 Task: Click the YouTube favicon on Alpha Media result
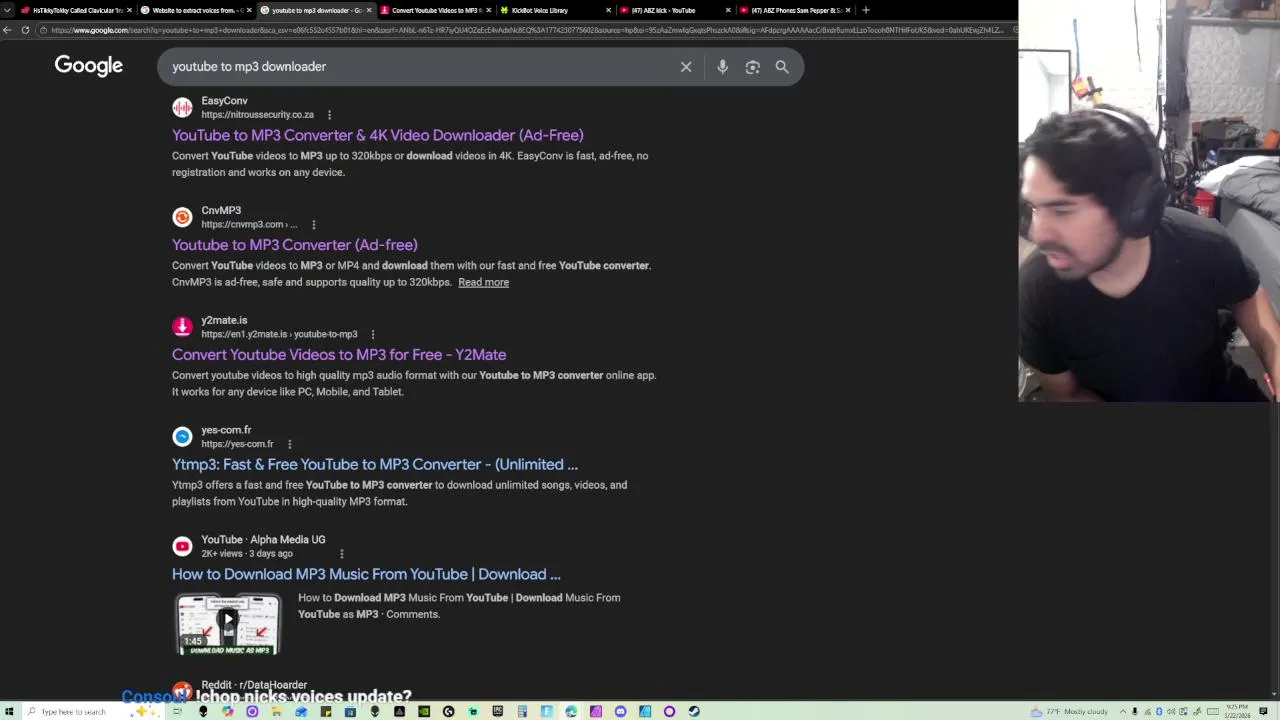182,546
